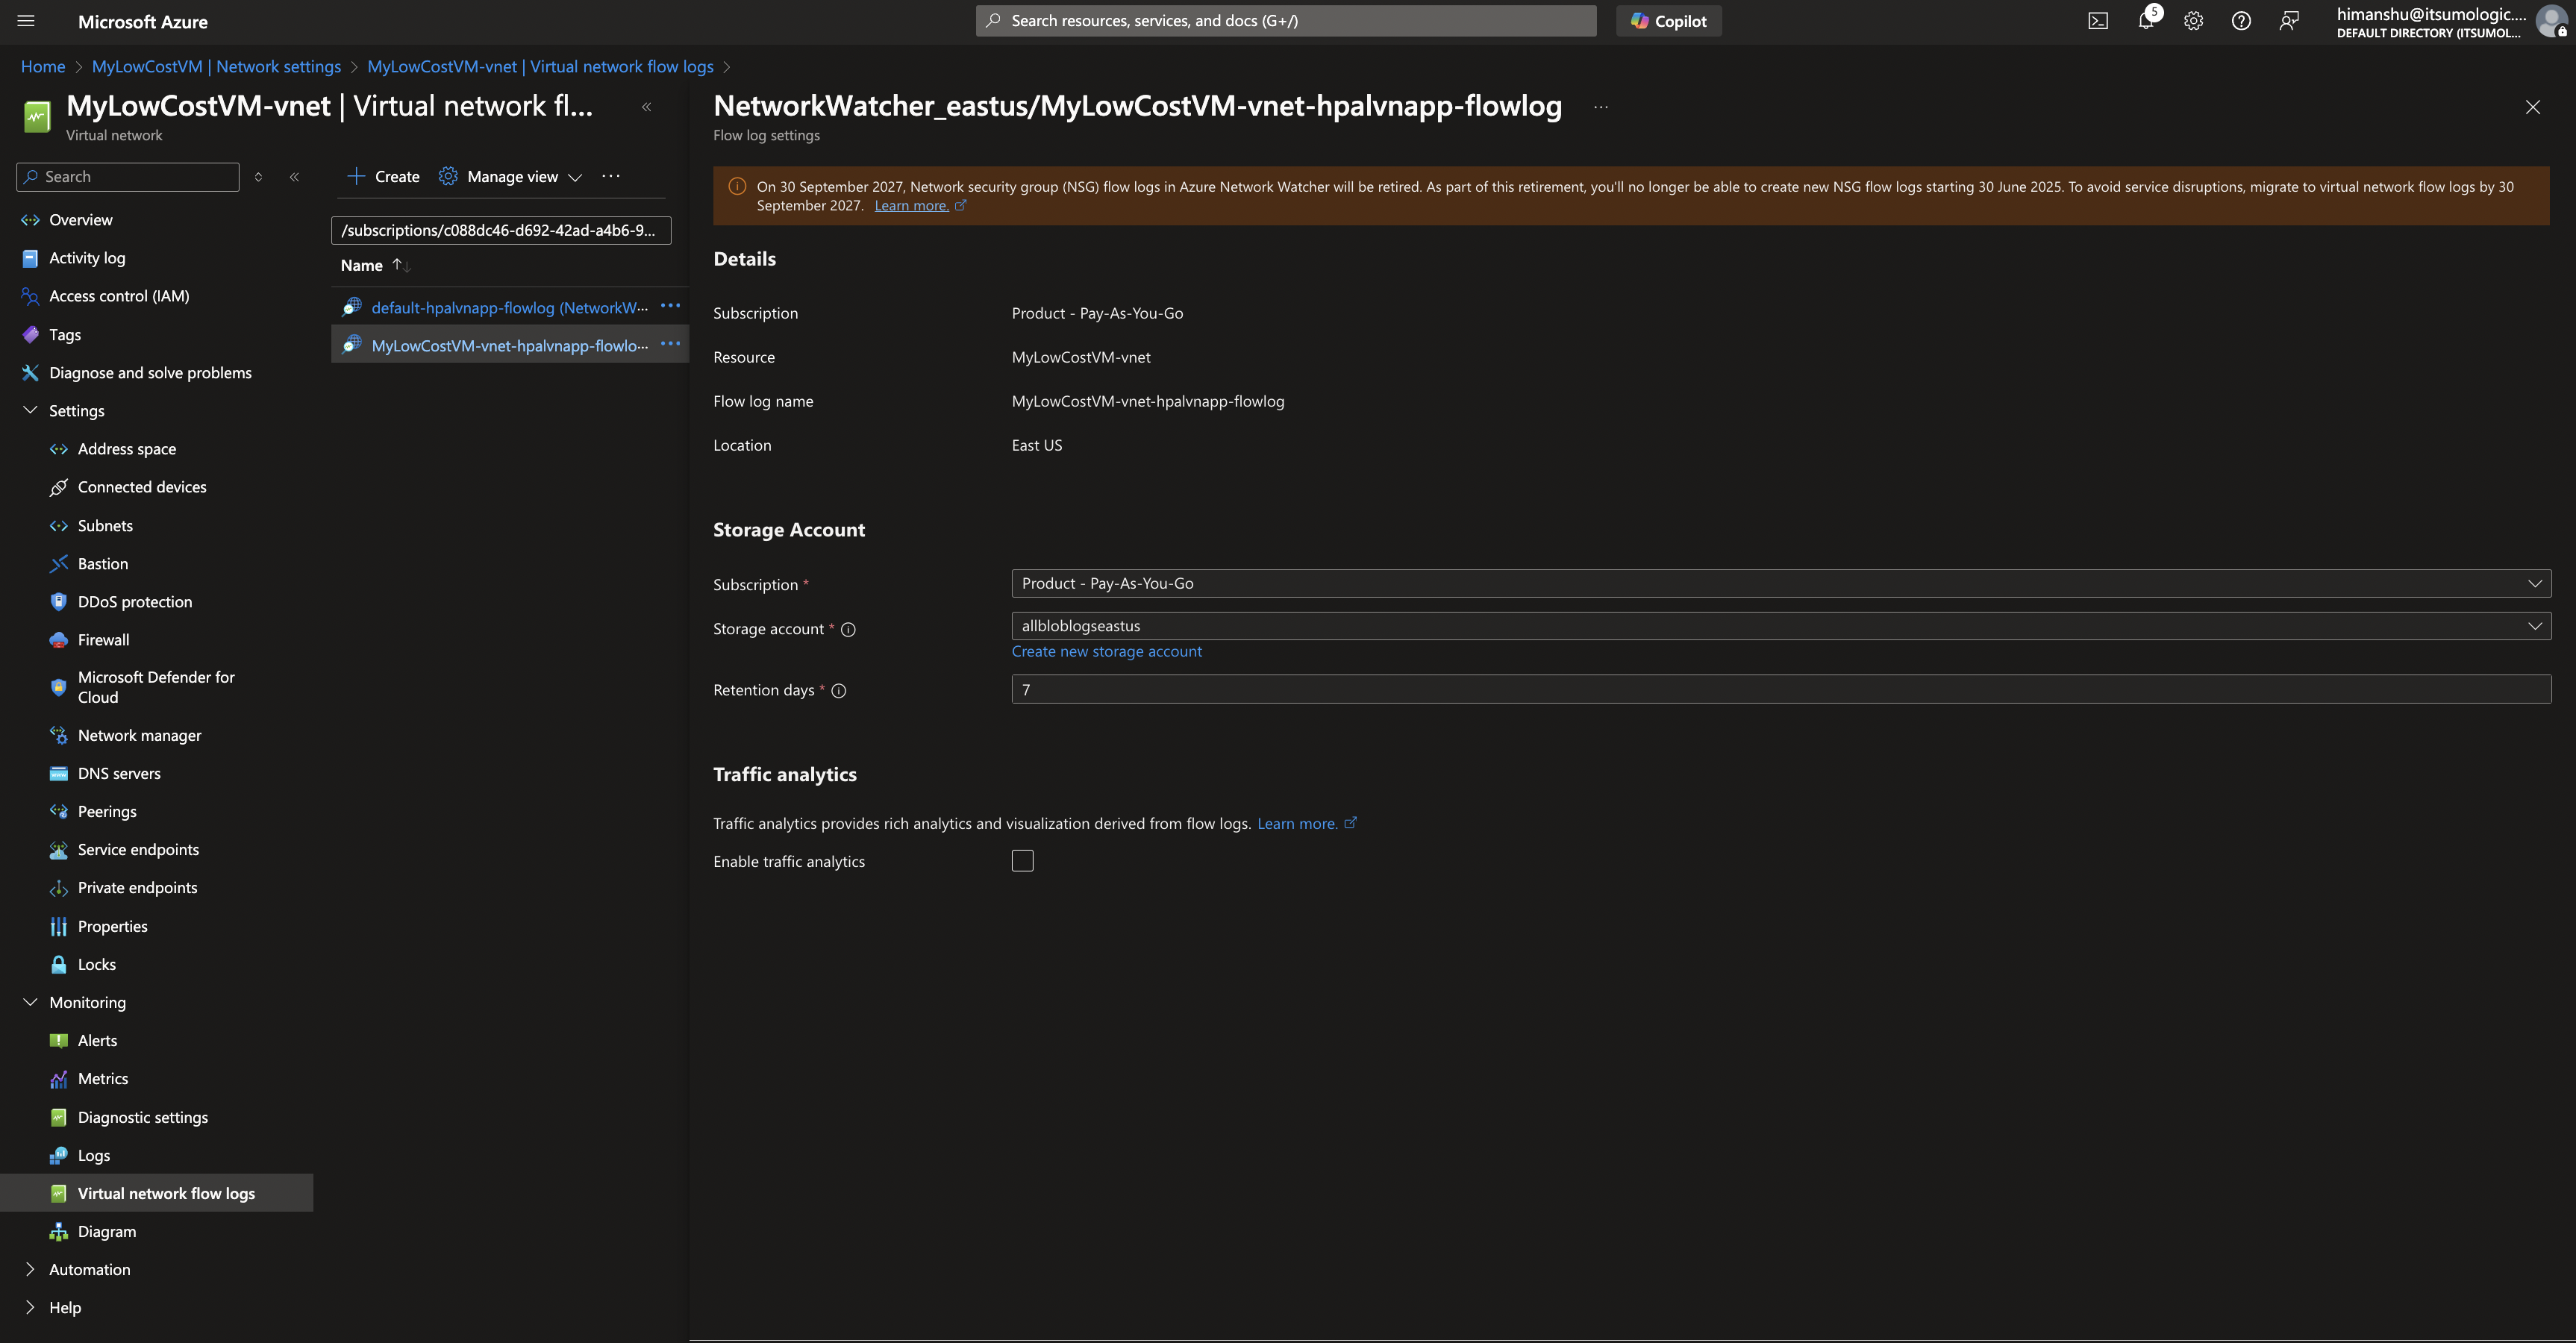Open DDoS protection settings

(x=135, y=601)
